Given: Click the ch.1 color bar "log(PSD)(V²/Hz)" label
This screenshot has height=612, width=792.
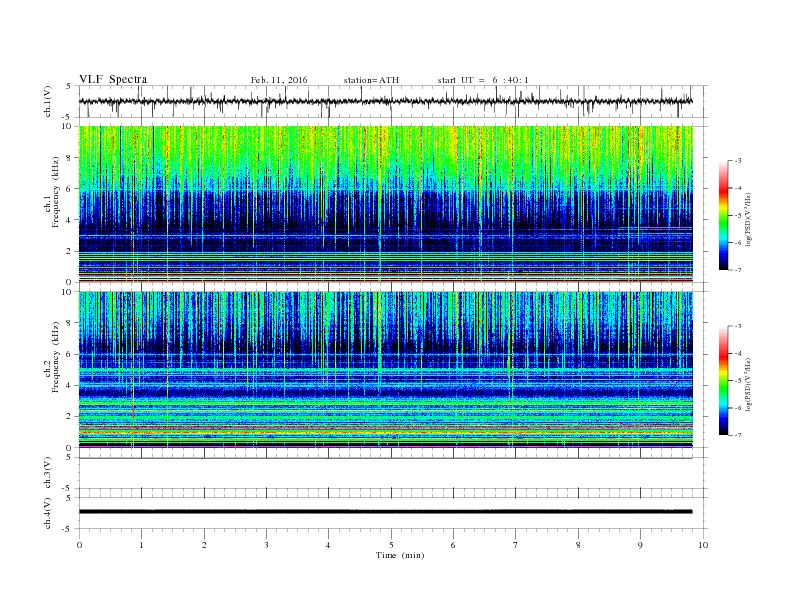Looking at the screenshot, I should point(748,219).
